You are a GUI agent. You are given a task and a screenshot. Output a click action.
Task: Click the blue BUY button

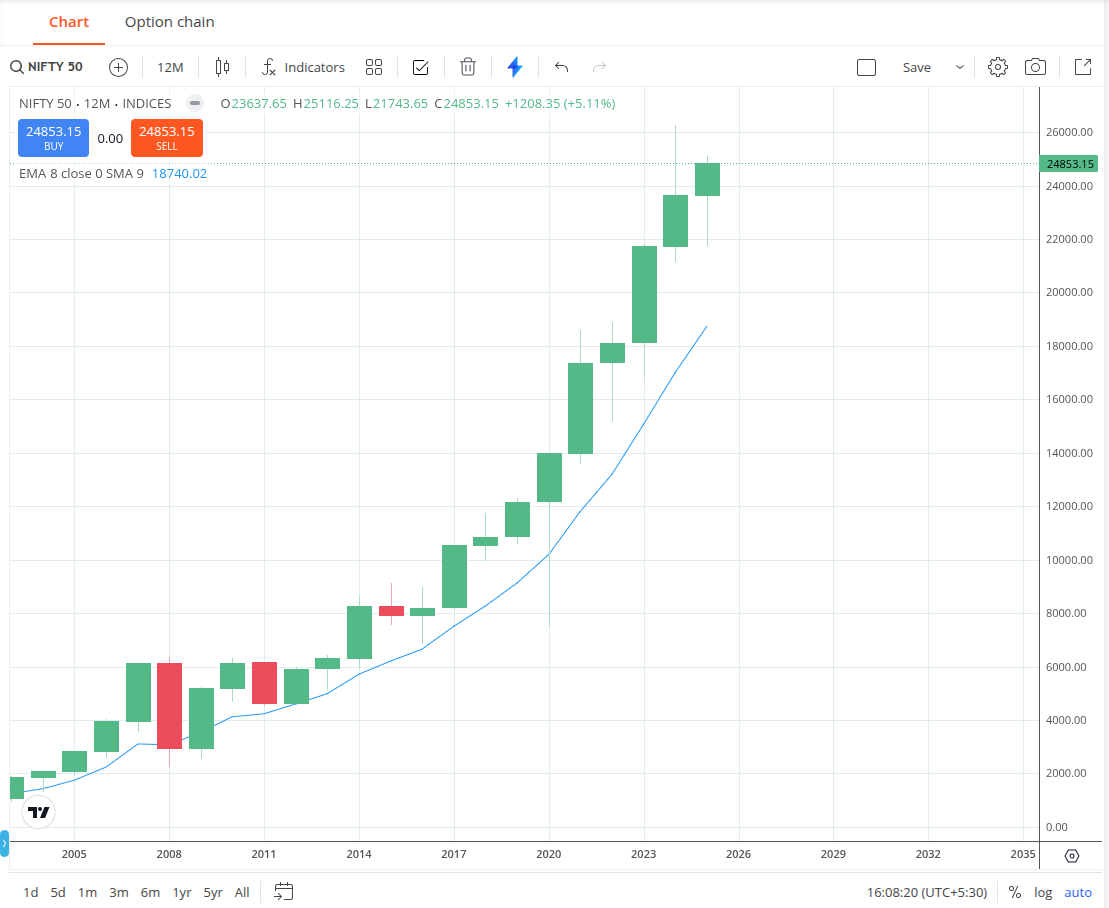coord(54,138)
